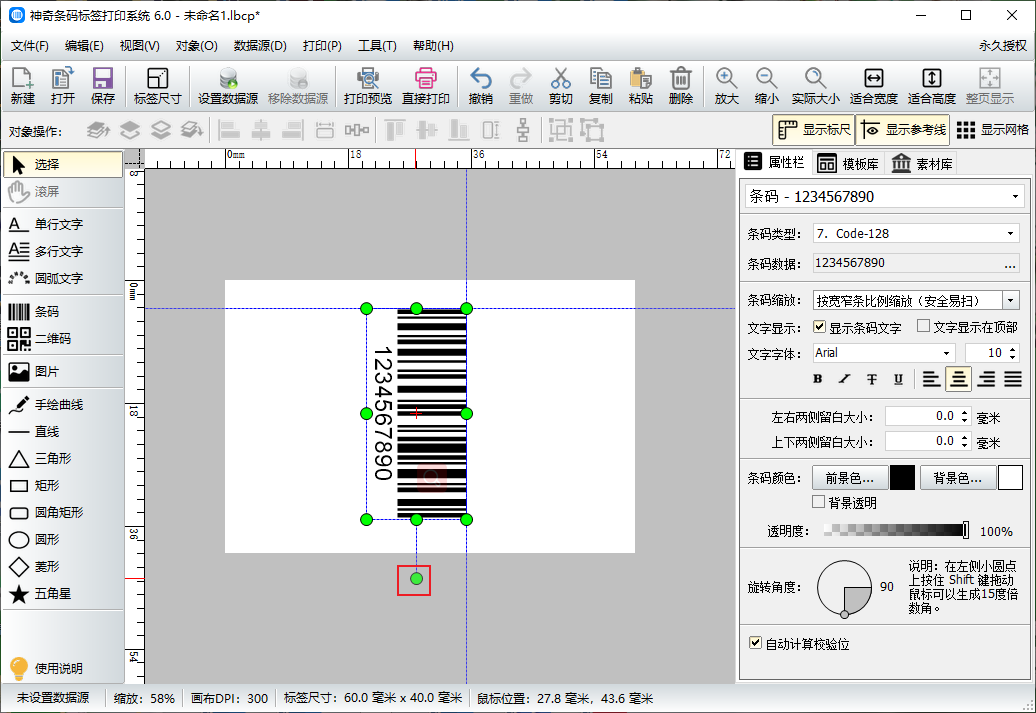Click the transparency (透明度) slider bar

tap(895, 531)
